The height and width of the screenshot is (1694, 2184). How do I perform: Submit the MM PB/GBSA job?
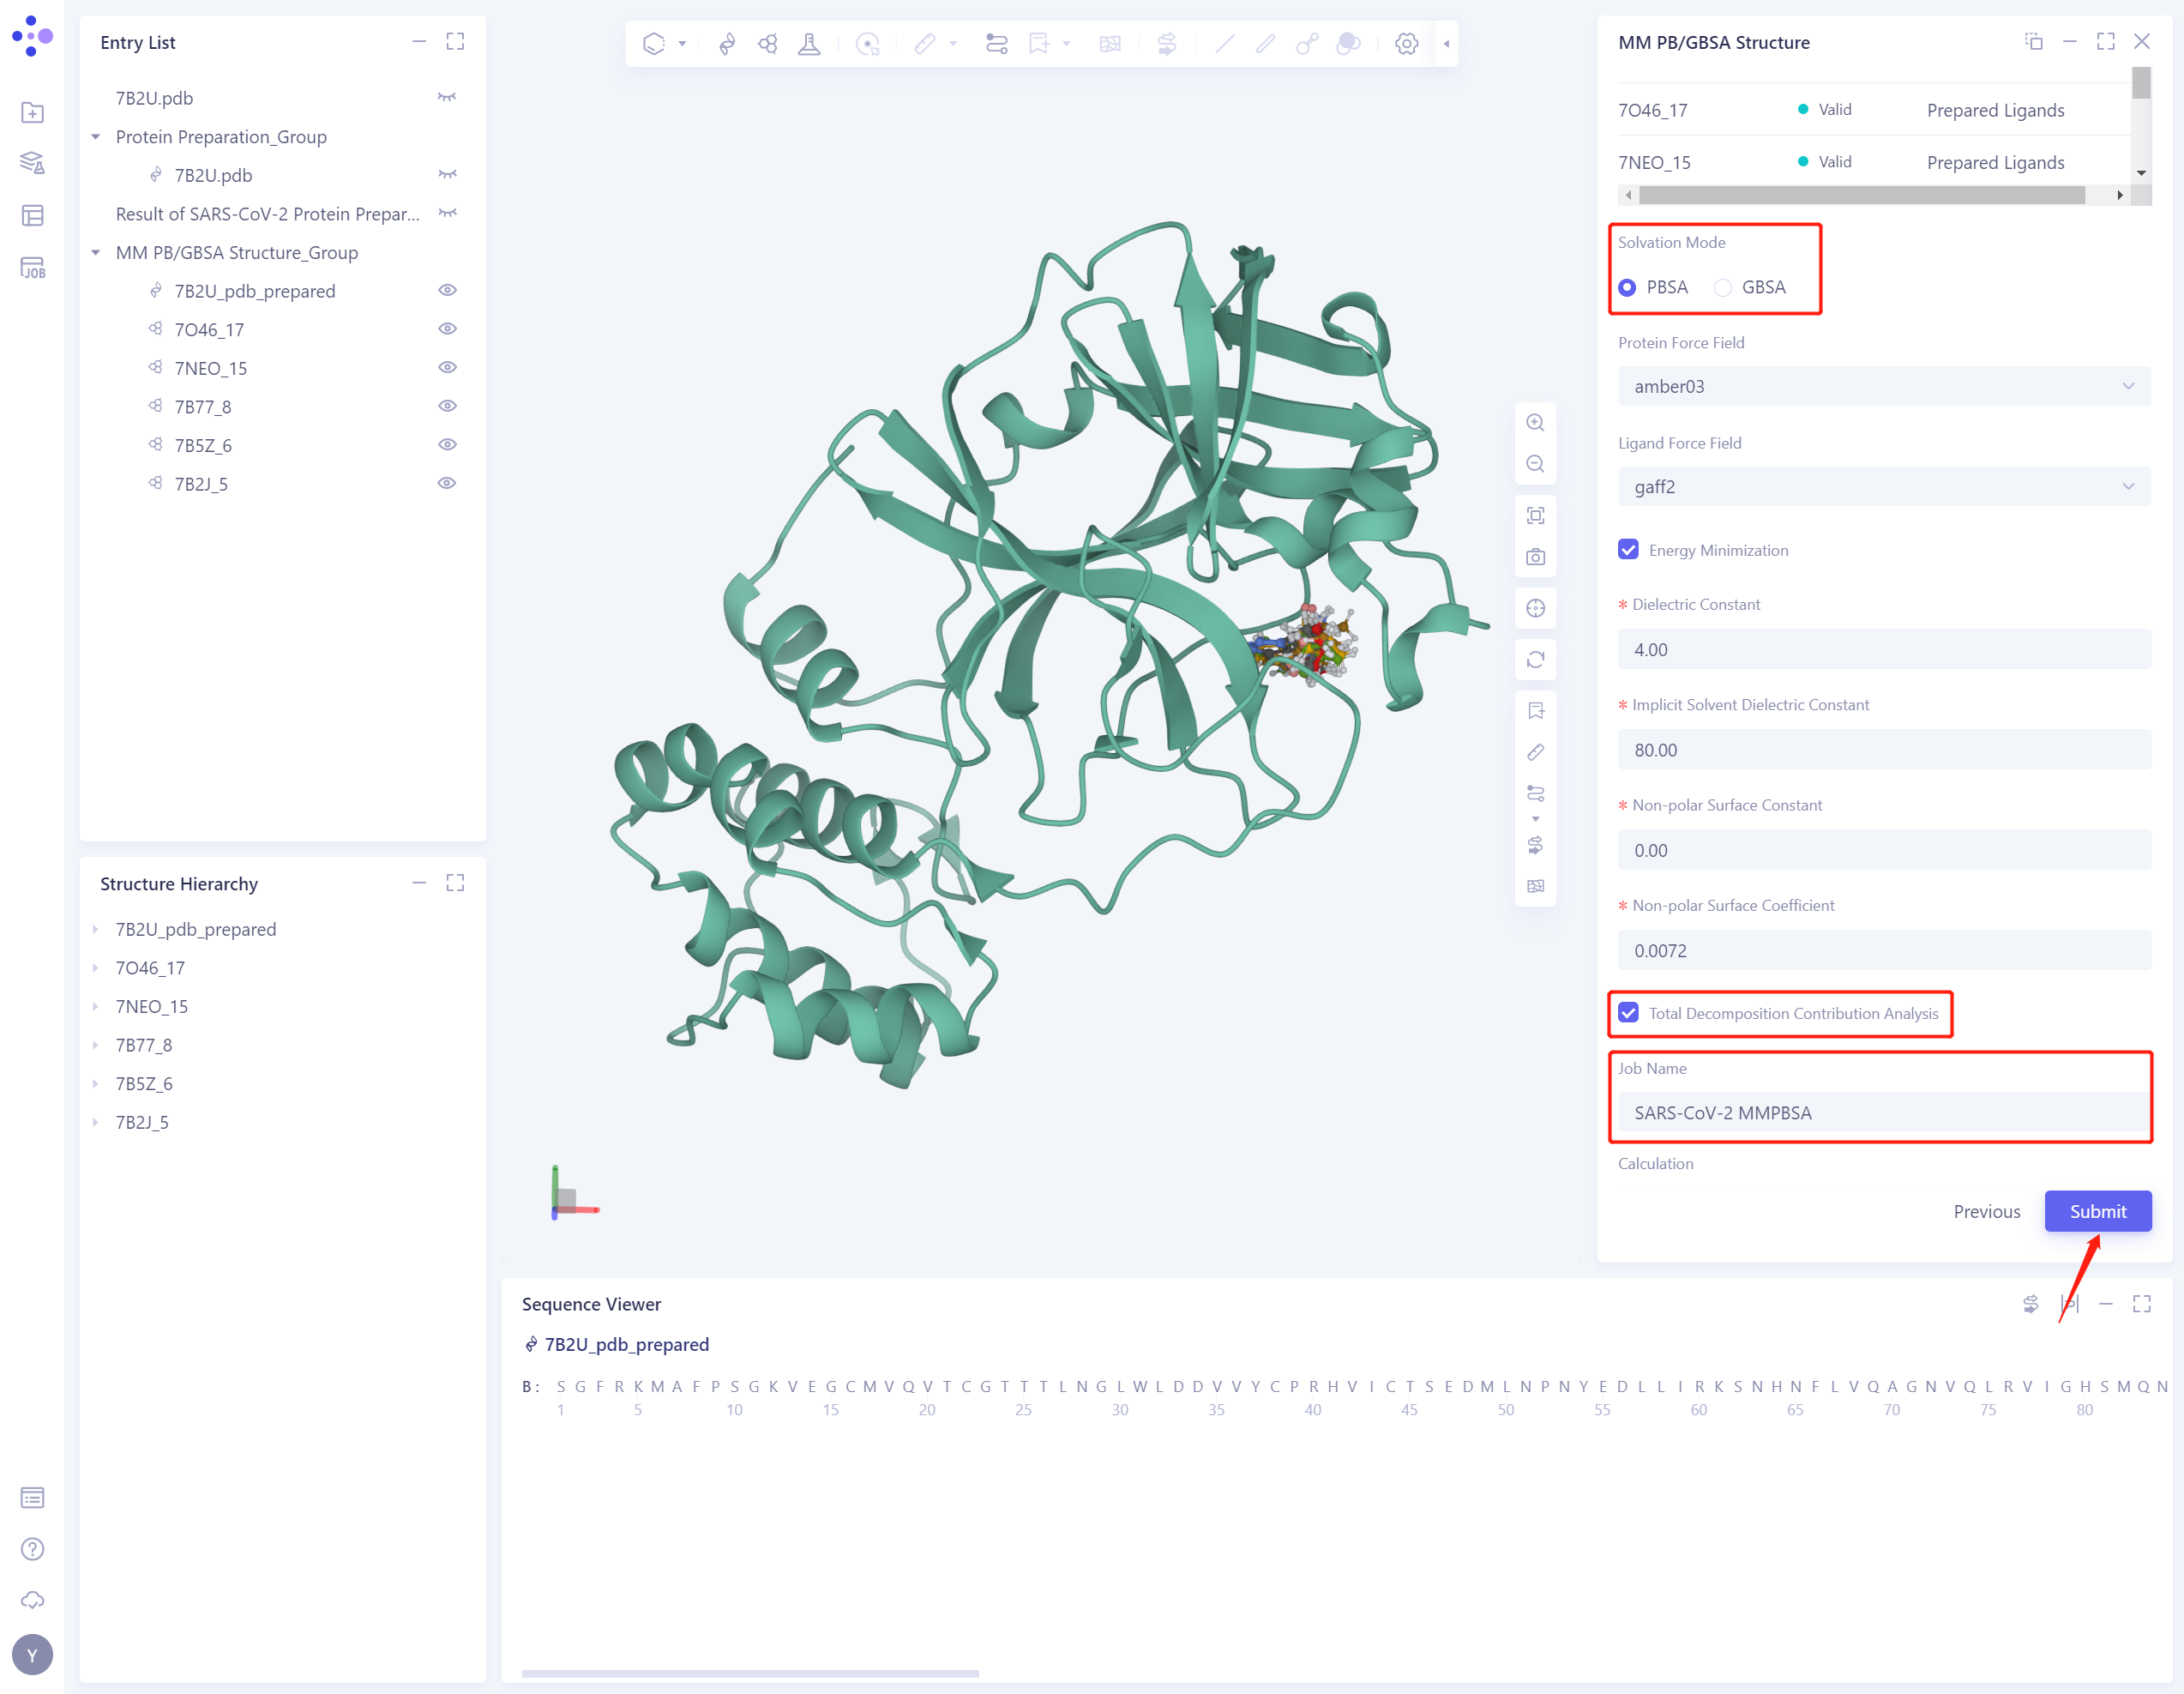pyautogui.click(x=2097, y=1211)
